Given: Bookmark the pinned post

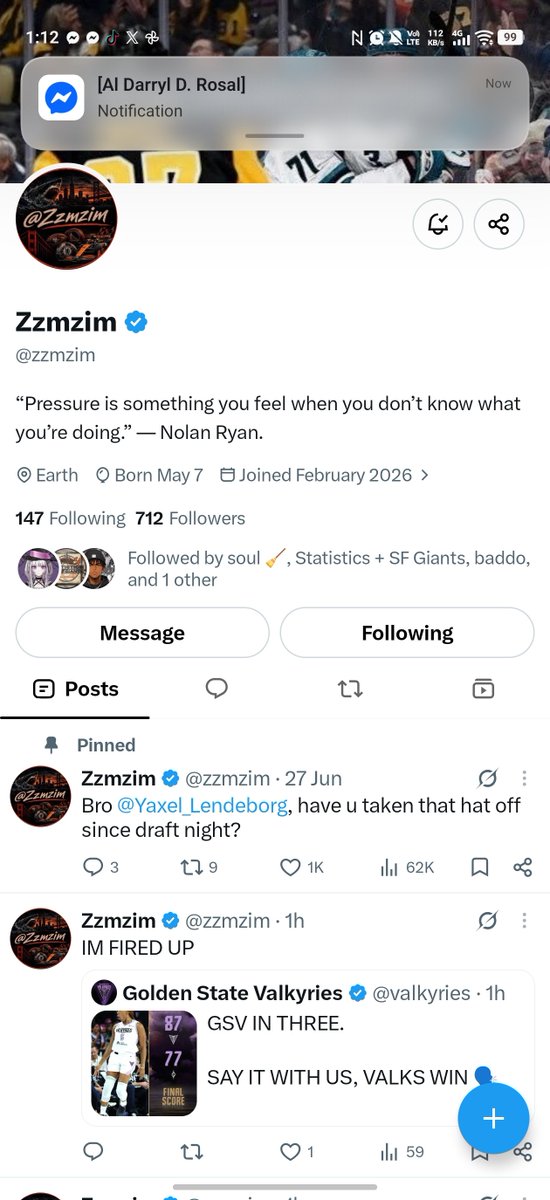Looking at the screenshot, I should [x=479, y=867].
